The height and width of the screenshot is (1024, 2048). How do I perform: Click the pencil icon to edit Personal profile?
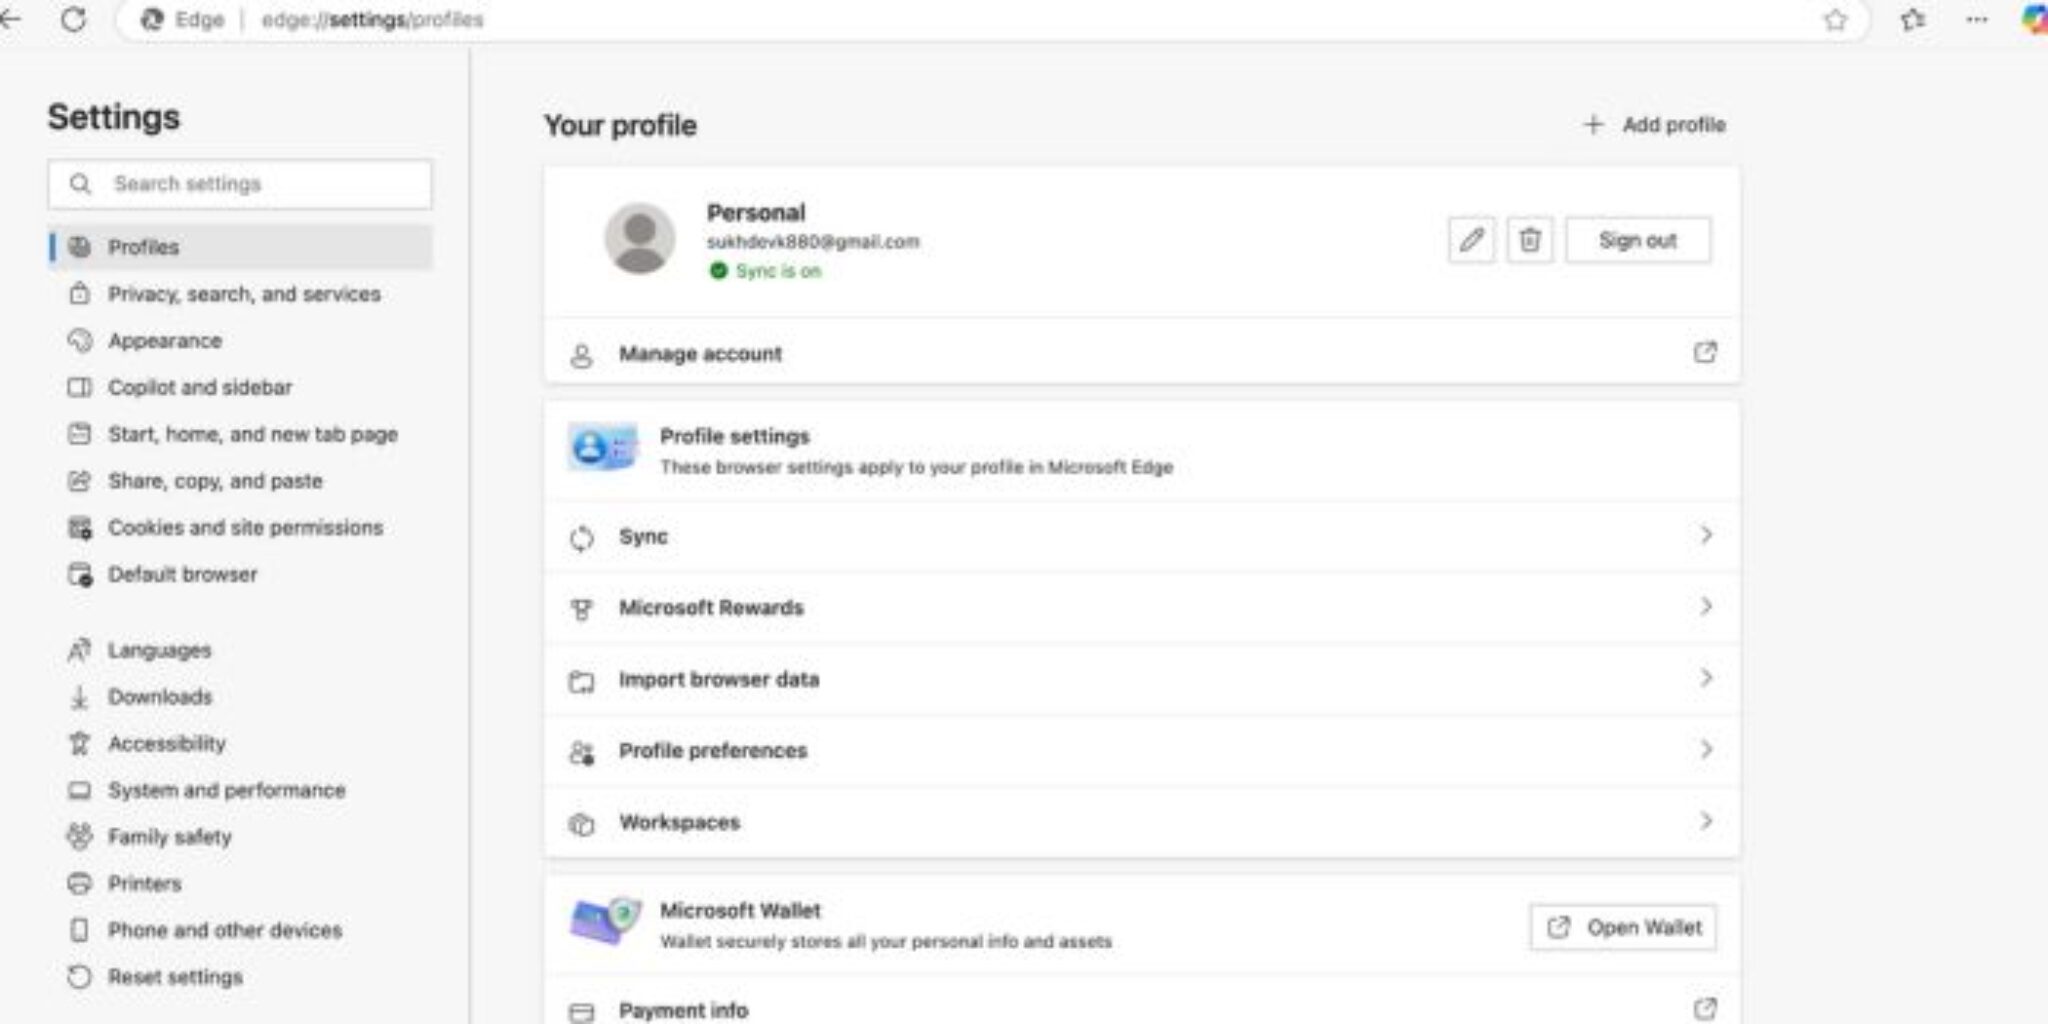1472,240
